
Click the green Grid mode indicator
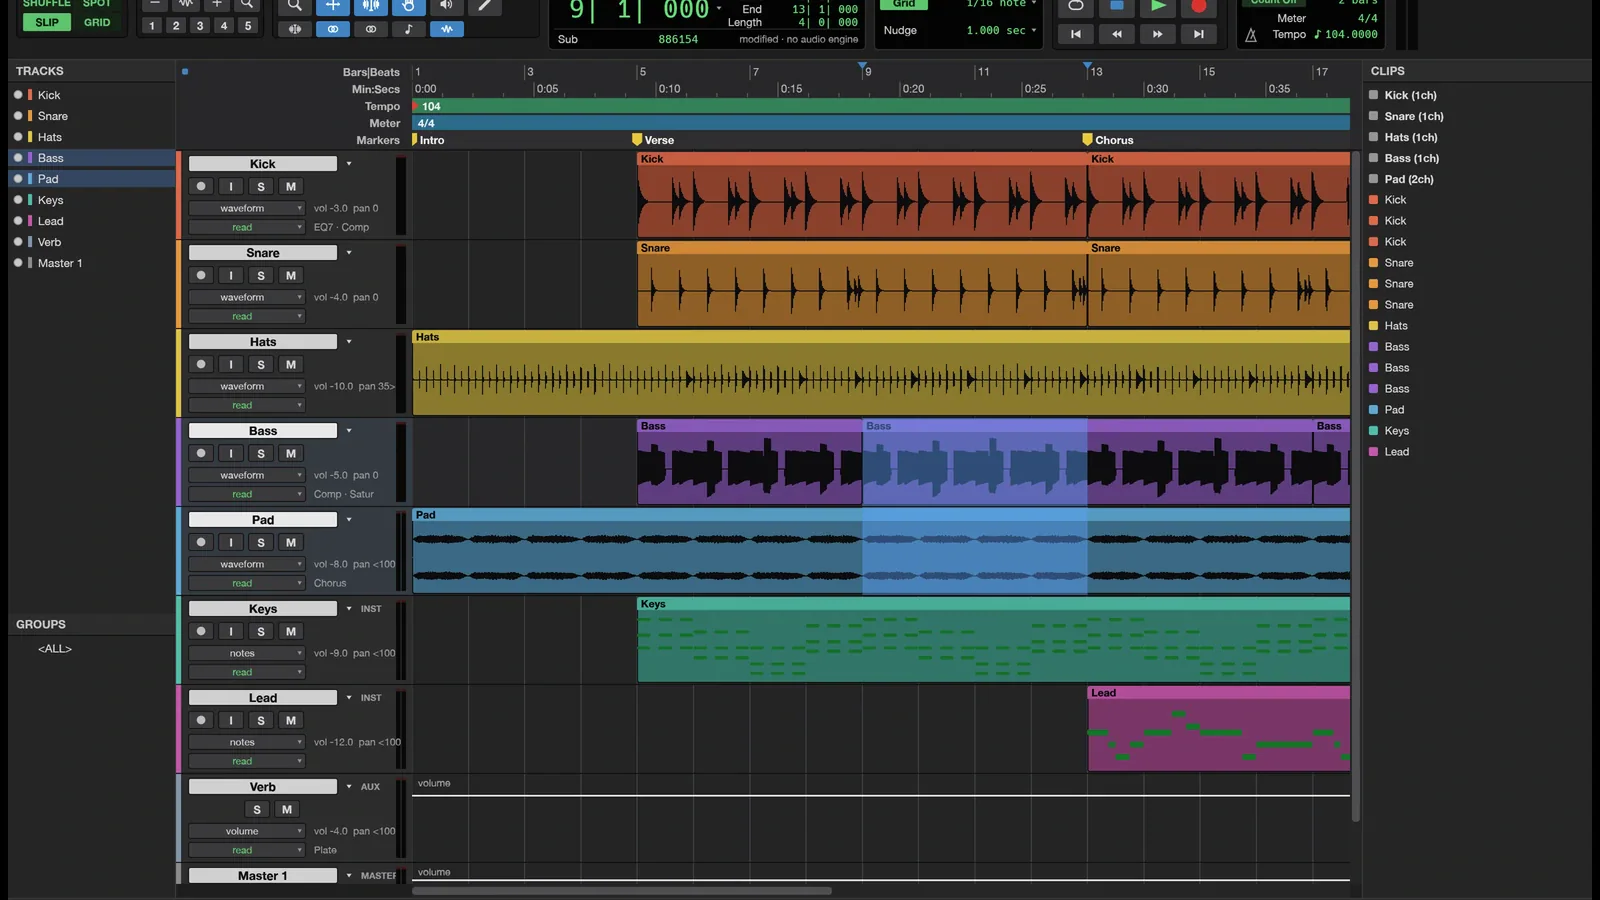(x=904, y=4)
